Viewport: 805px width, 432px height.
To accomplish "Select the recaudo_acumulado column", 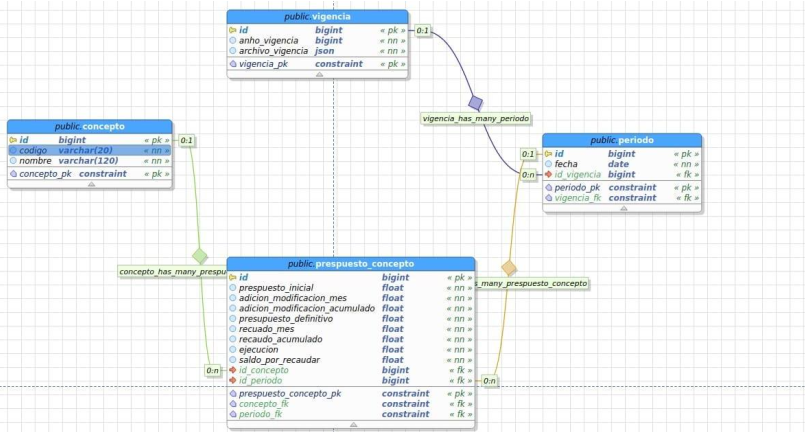I will [x=280, y=339].
